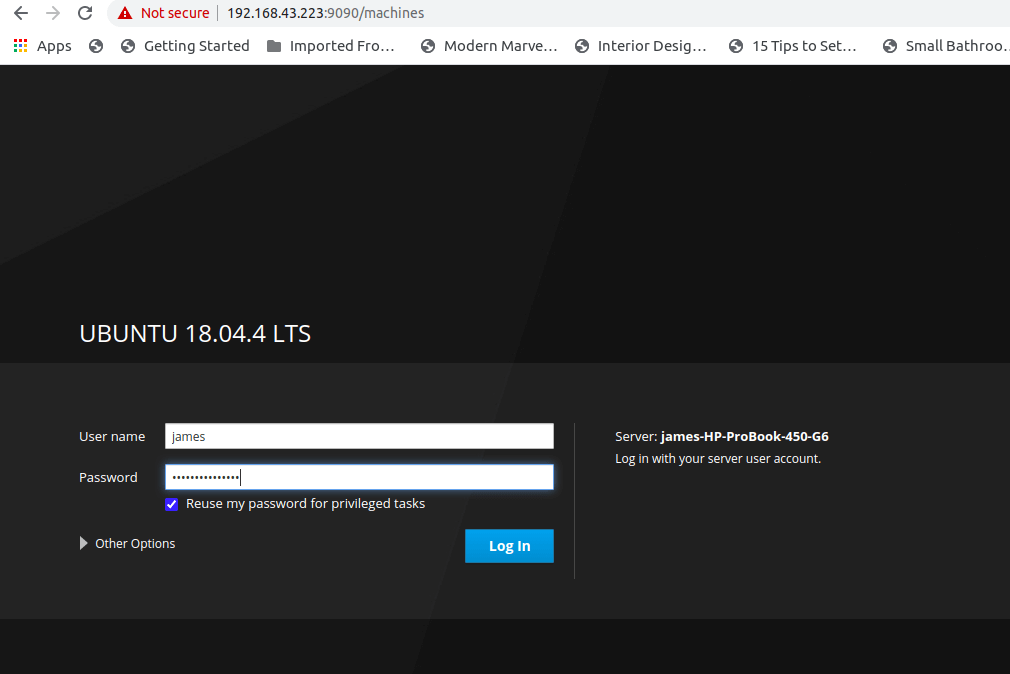Viewport: 1010px width, 674px height.
Task: Focus the Password input field
Action: point(359,477)
